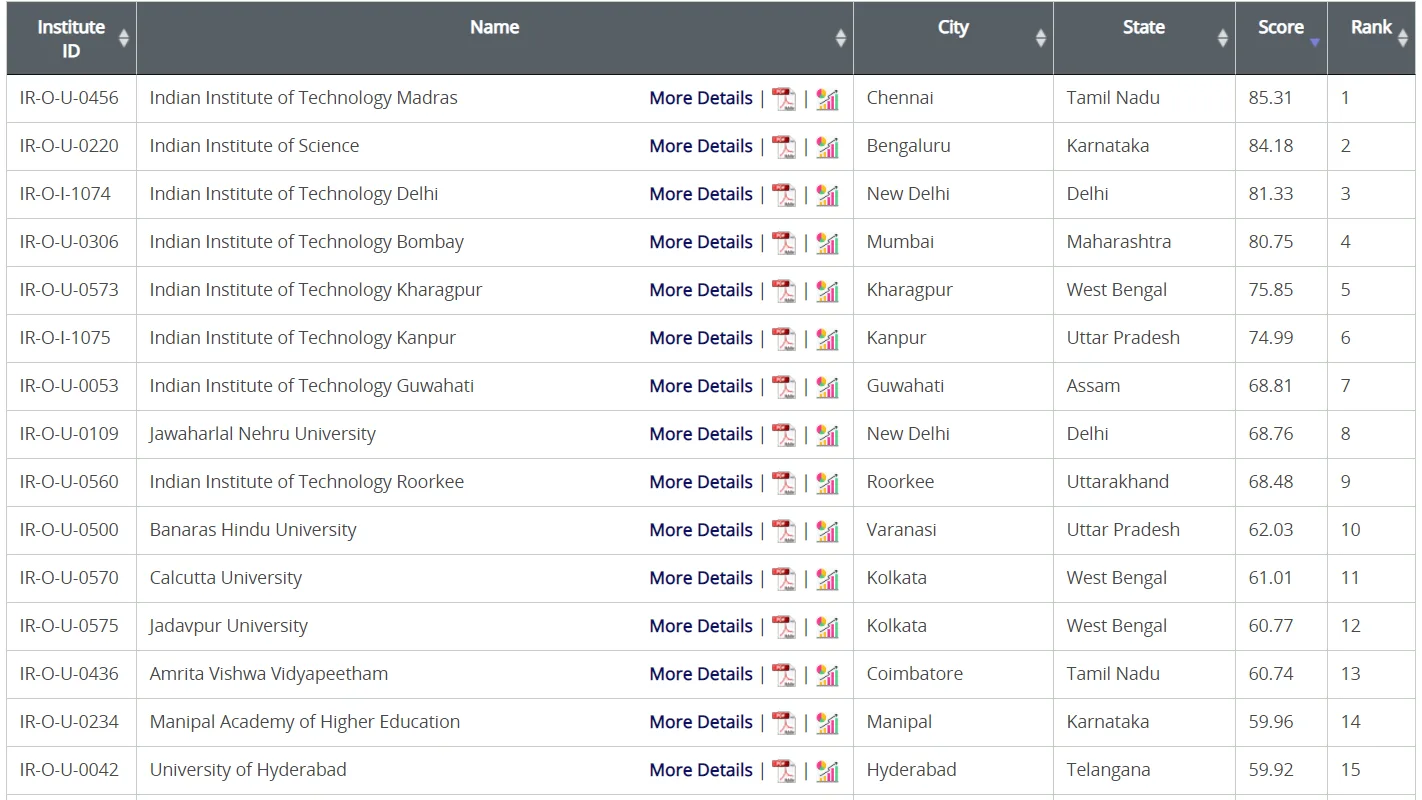This screenshot has height=800, width=1422.
Task: Open the PDF icon for Jawaharlal Nehru University
Action: pos(785,435)
